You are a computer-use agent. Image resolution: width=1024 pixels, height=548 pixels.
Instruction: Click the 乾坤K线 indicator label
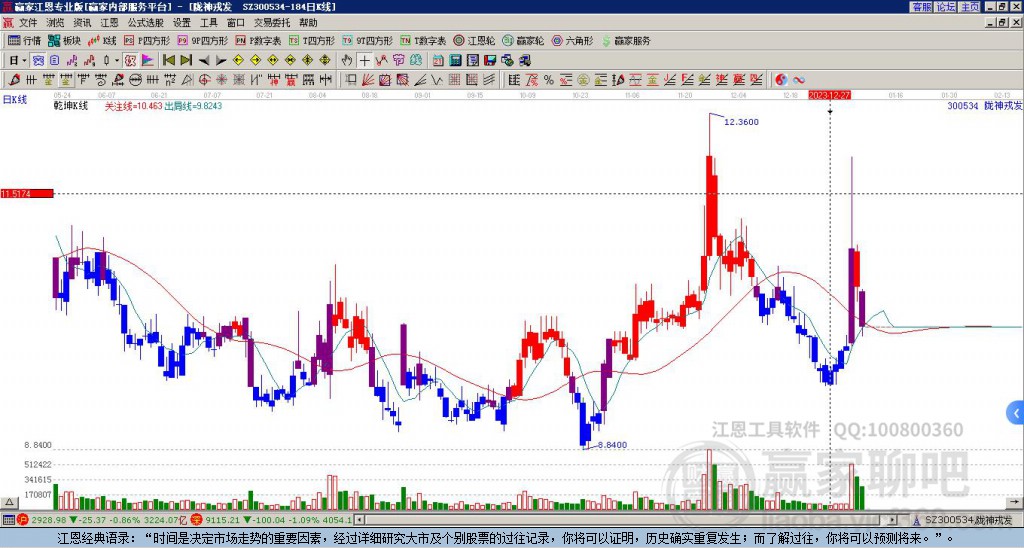71,106
